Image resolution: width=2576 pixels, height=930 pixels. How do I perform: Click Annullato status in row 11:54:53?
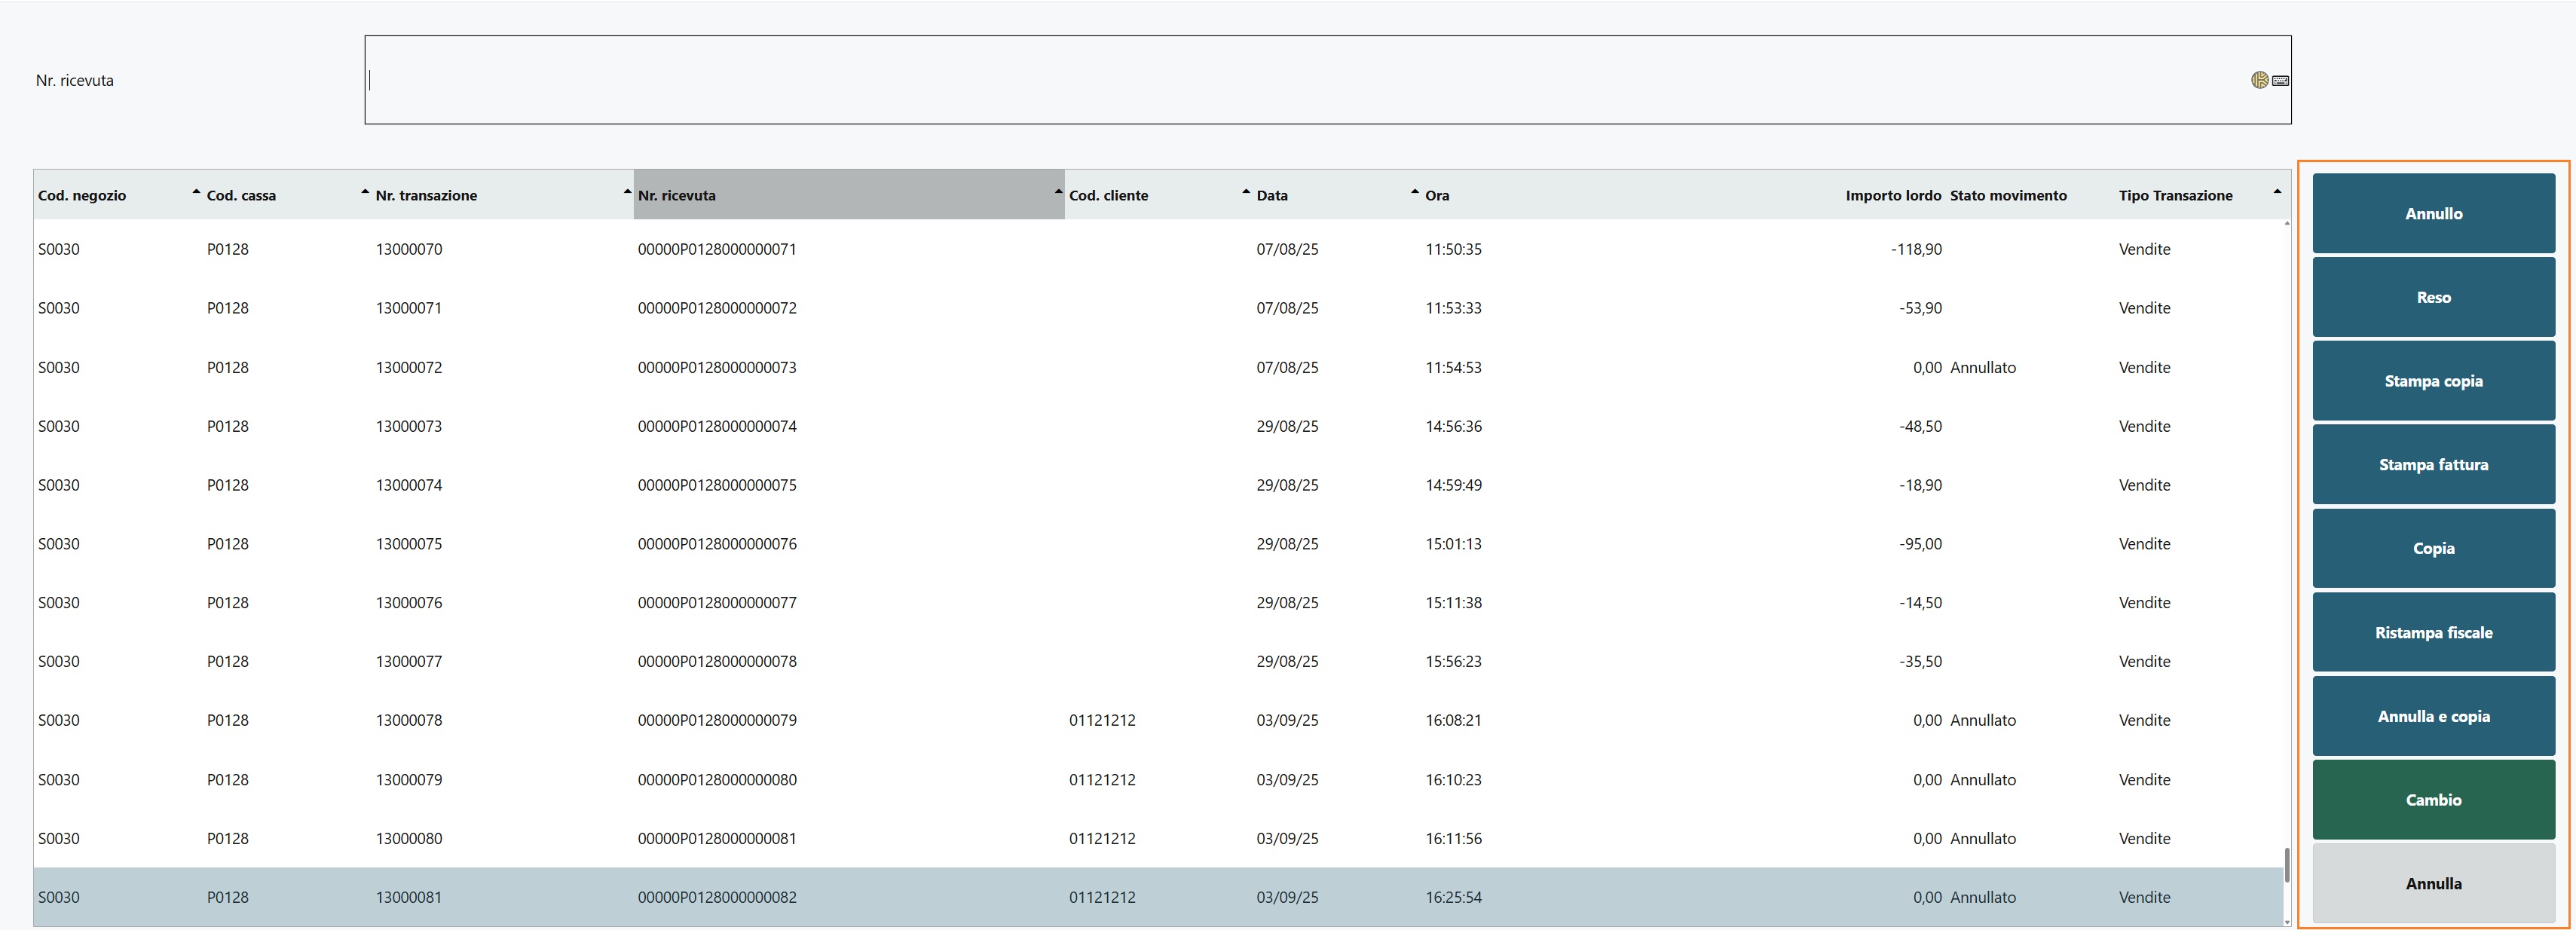tap(1983, 367)
